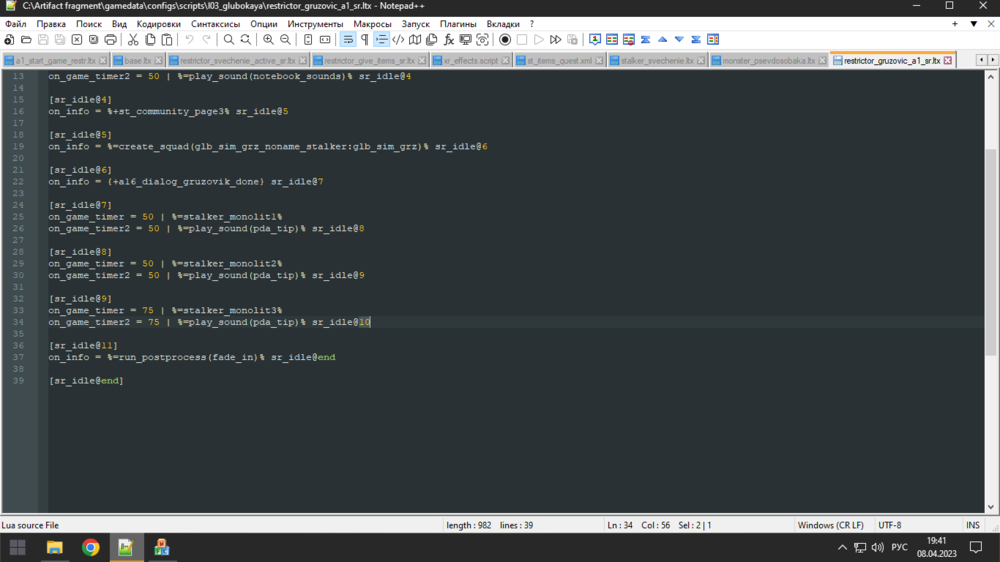Click the UTF-8 encoding status field
This screenshot has width=1000, height=562.
click(x=889, y=525)
